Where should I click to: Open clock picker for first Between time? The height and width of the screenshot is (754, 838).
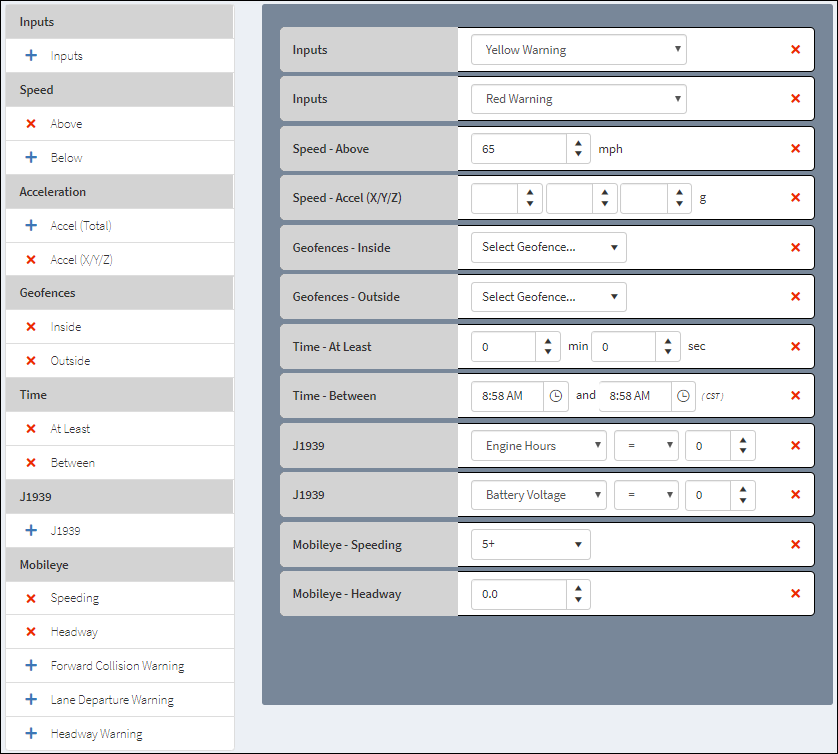click(x=556, y=396)
